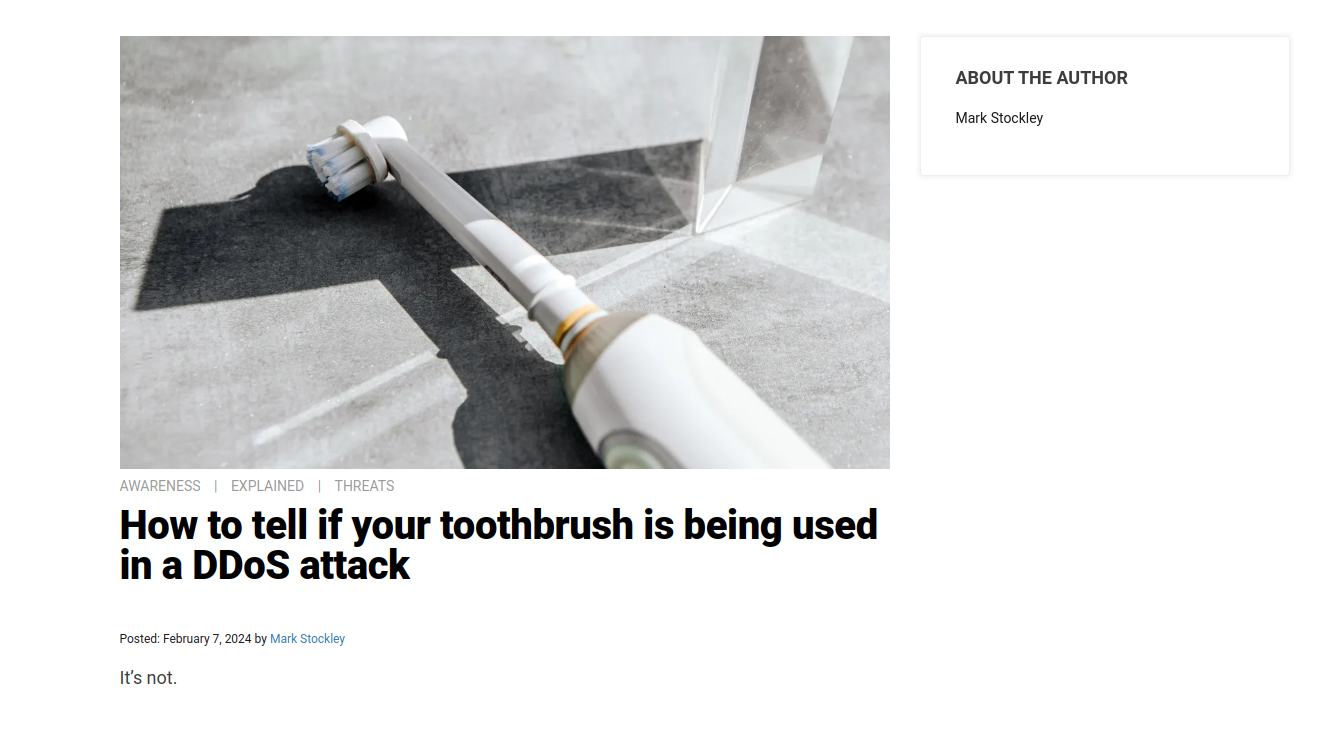Open the EXPLAINED category link
Viewport: 1327px width, 743px height.
(x=267, y=486)
